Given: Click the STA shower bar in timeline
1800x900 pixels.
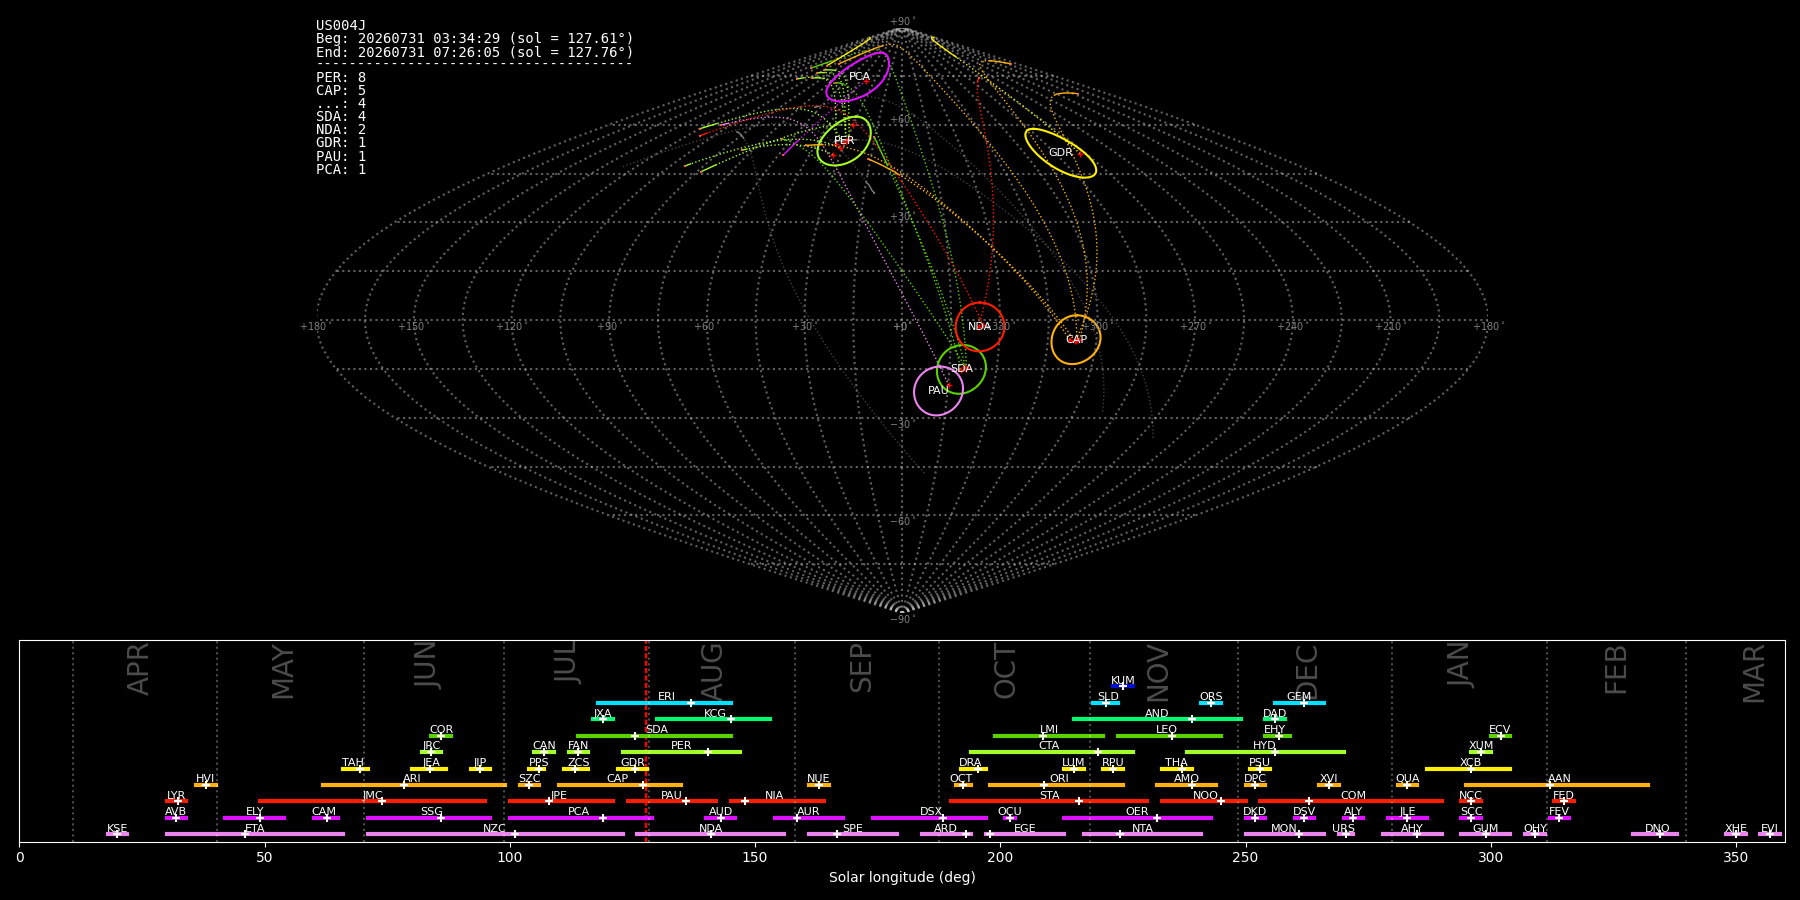Looking at the screenshot, I should click(1049, 801).
